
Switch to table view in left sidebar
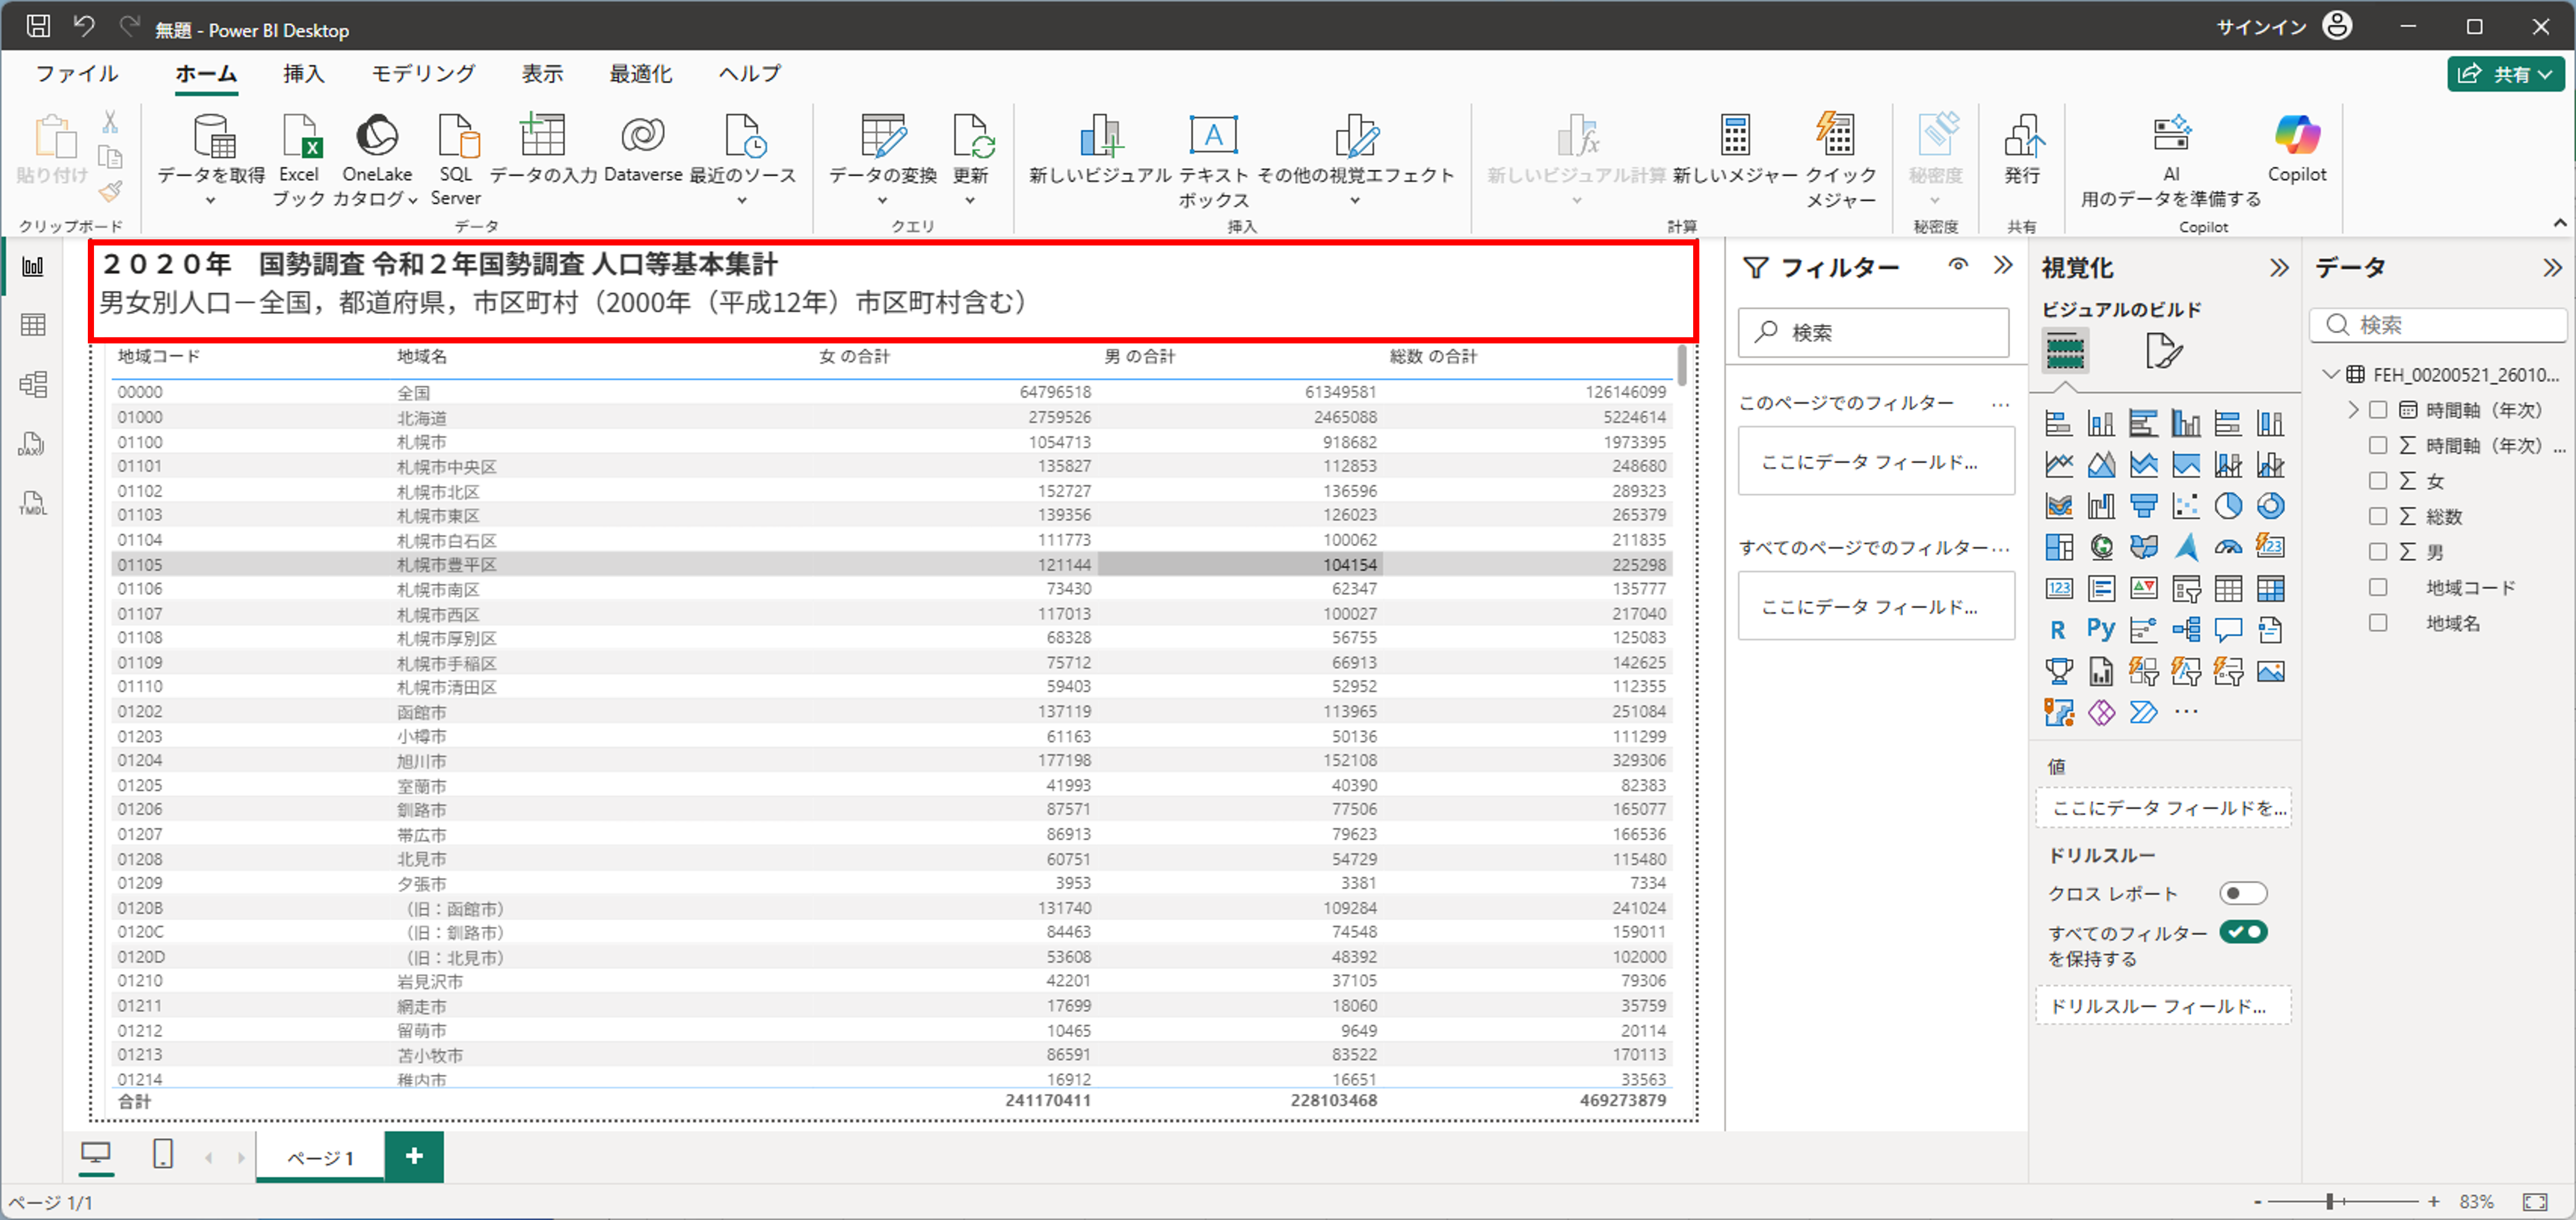pos(33,325)
